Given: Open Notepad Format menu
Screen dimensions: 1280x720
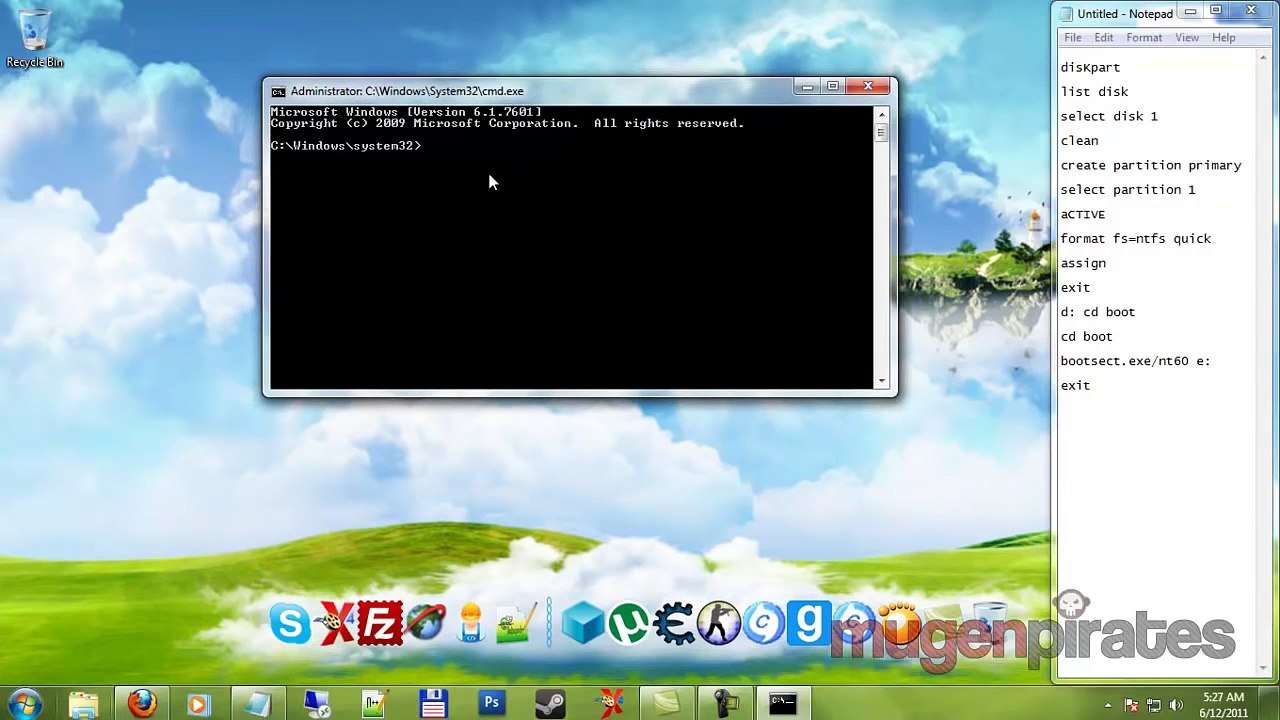Looking at the screenshot, I should pos(1144,38).
